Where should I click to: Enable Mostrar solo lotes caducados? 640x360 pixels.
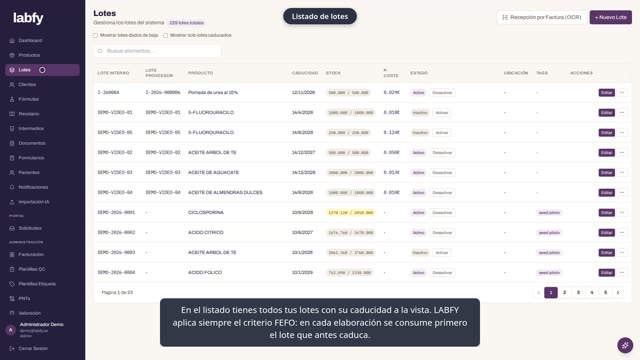click(x=165, y=36)
